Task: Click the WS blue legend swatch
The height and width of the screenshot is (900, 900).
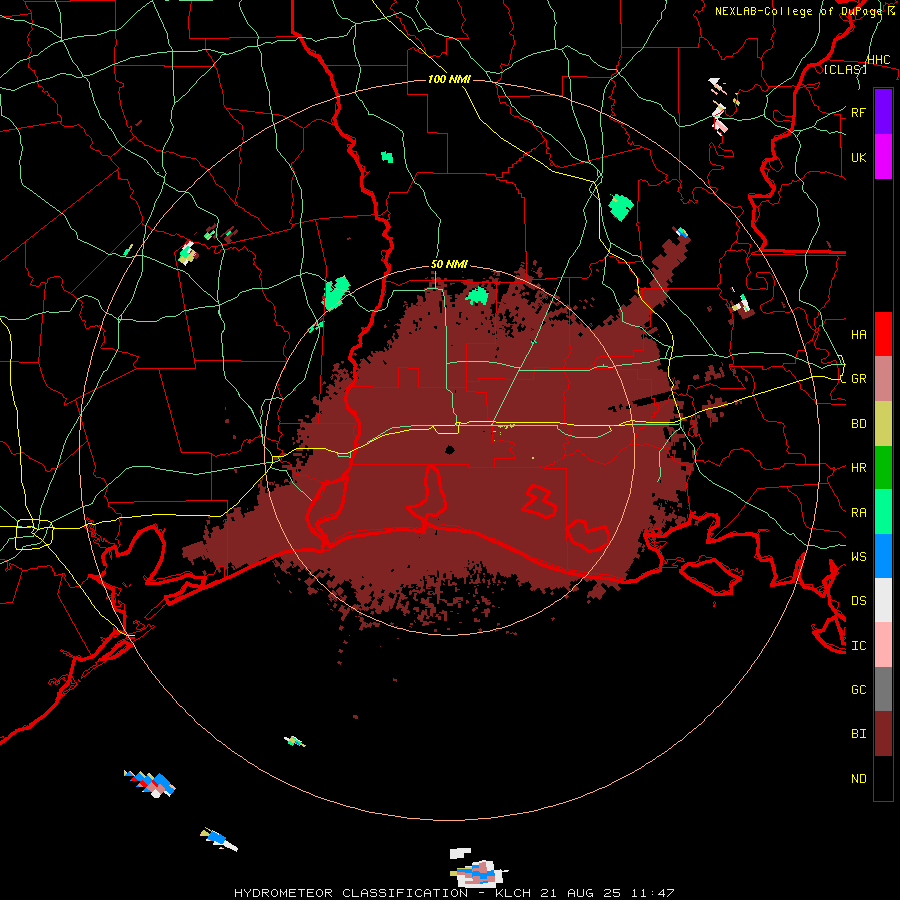Action: pos(883,556)
